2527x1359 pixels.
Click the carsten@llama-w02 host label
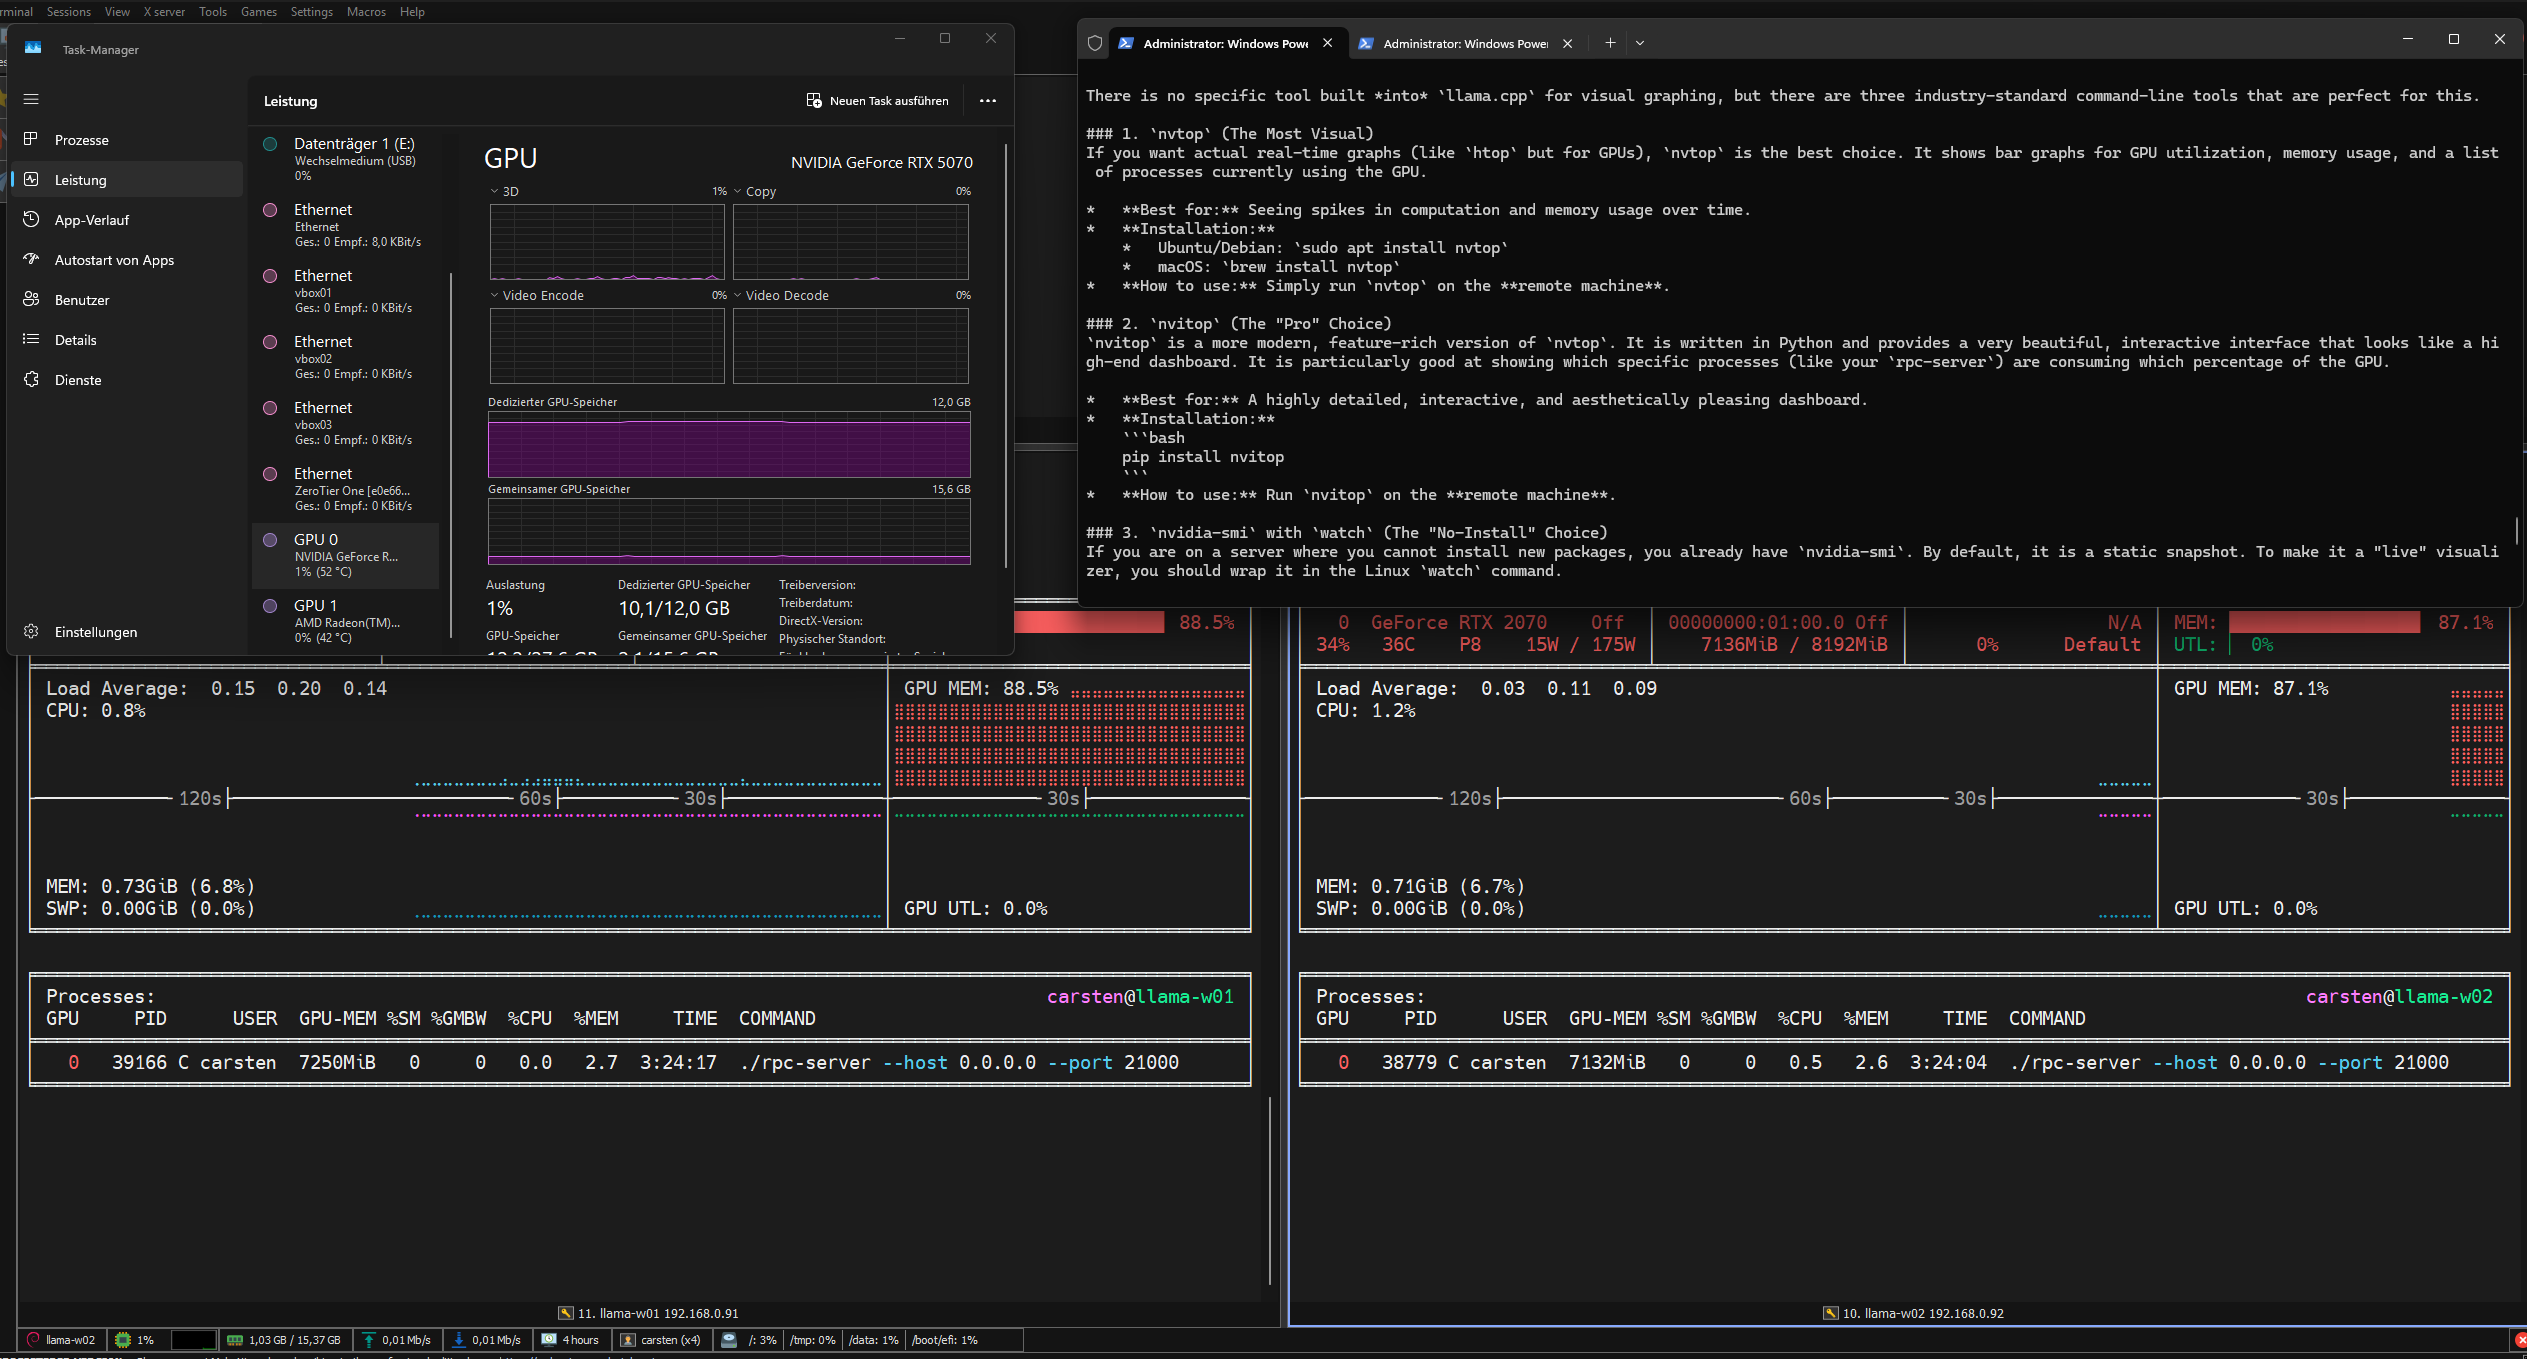pos(2399,996)
